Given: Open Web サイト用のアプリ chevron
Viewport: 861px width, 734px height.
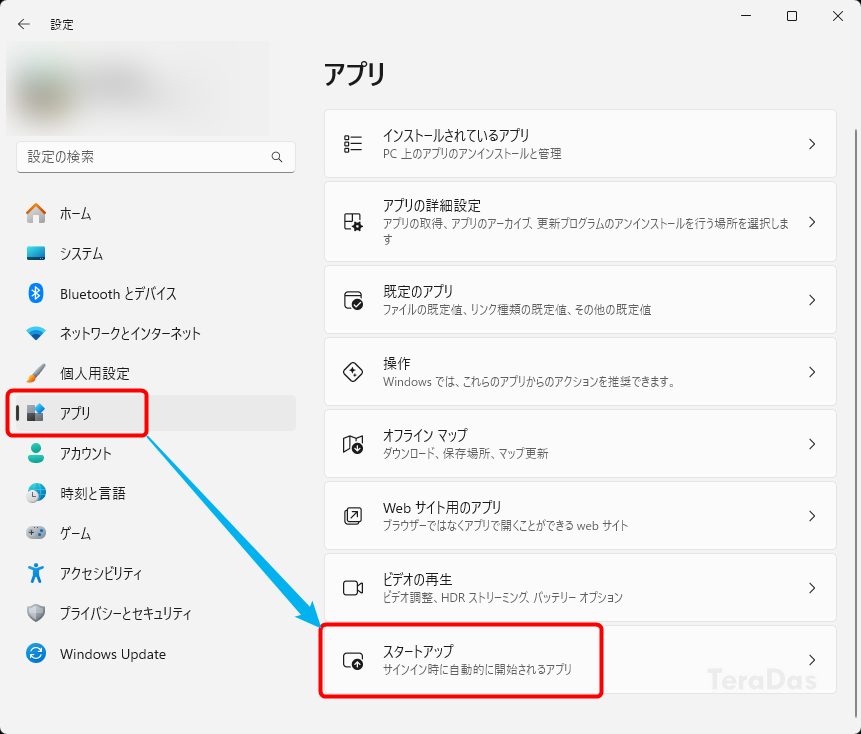Looking at the screenshot, I should point(812,516).
